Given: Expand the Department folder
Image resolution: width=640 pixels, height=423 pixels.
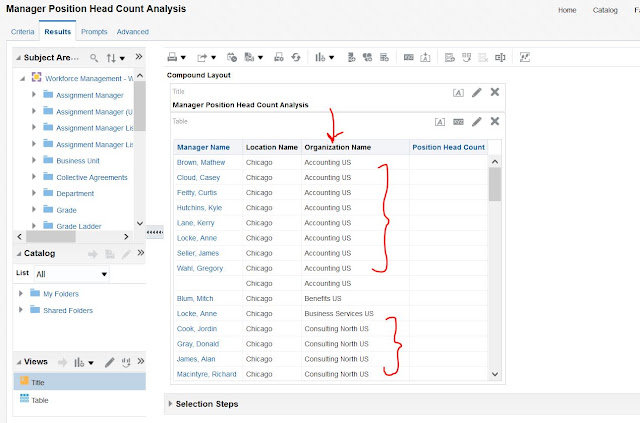Looking at the screenshot, I should click(x=34, y=193).
